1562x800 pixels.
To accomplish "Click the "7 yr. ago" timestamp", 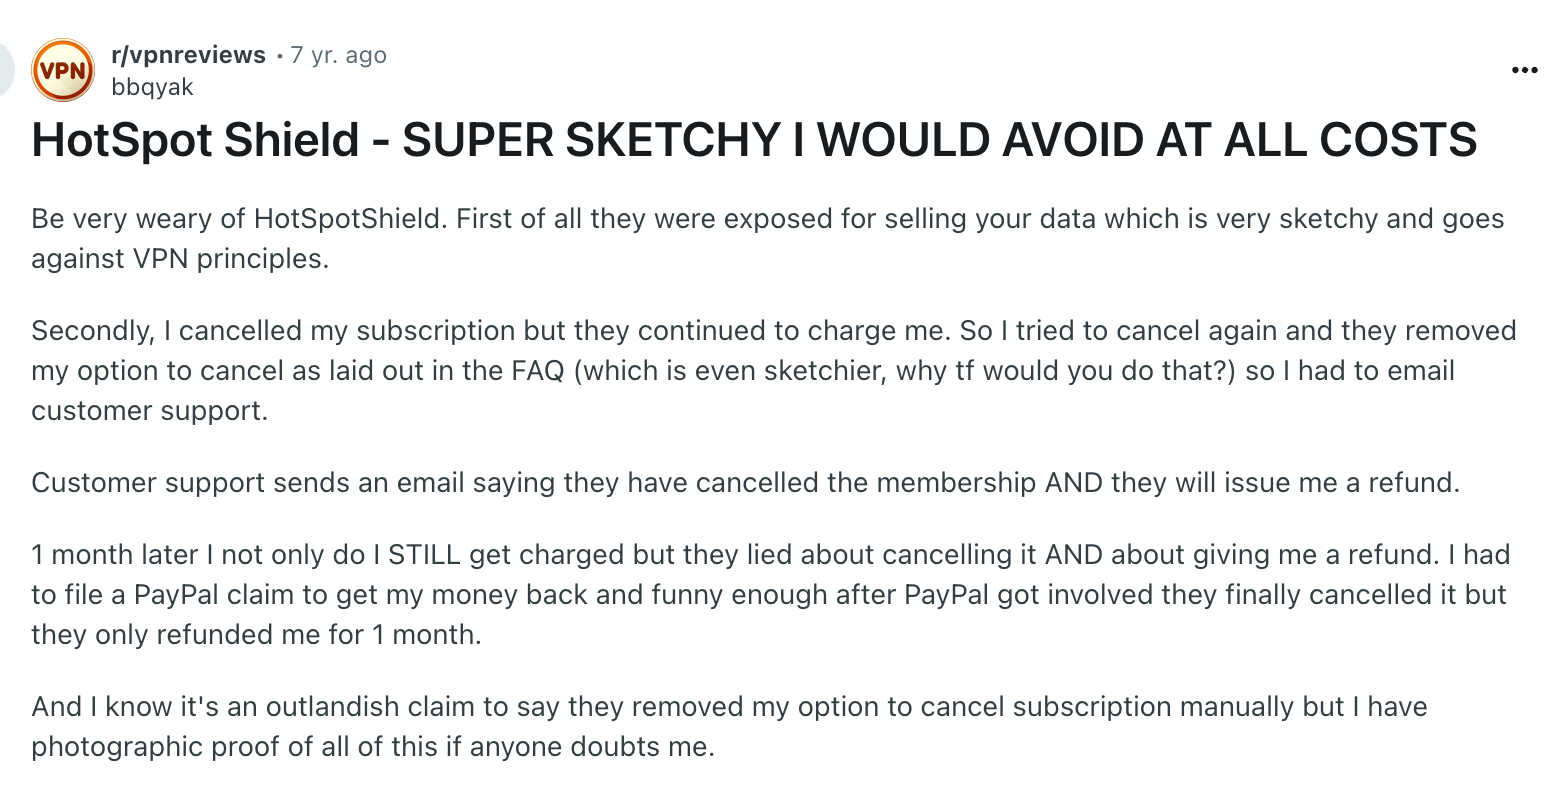I will [x=338, y=55].
